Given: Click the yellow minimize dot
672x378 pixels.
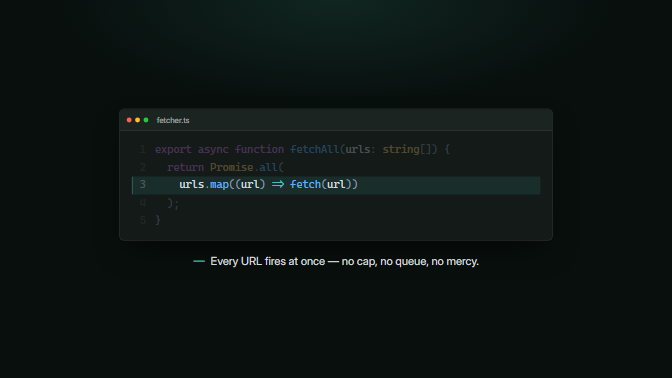Looking at the screenshot, I should [138, 120].
